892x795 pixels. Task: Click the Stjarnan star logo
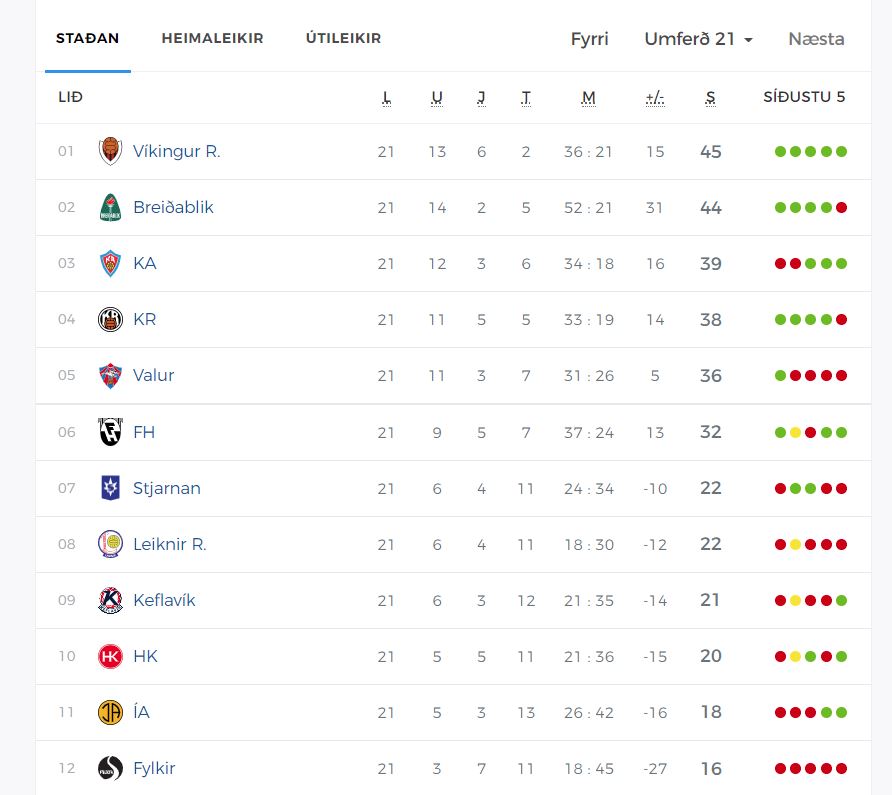[110, 488]
